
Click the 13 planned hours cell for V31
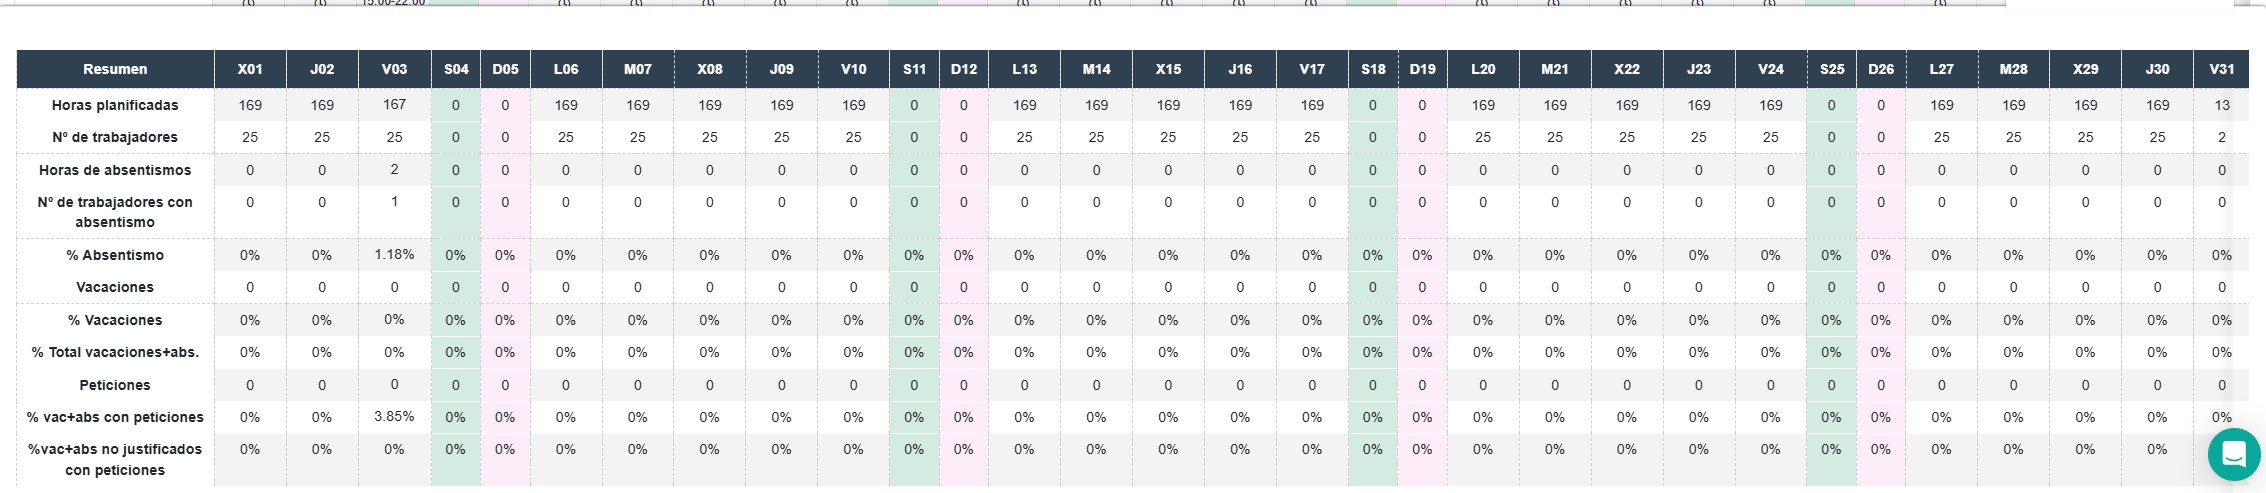[x=2221, y=105]
